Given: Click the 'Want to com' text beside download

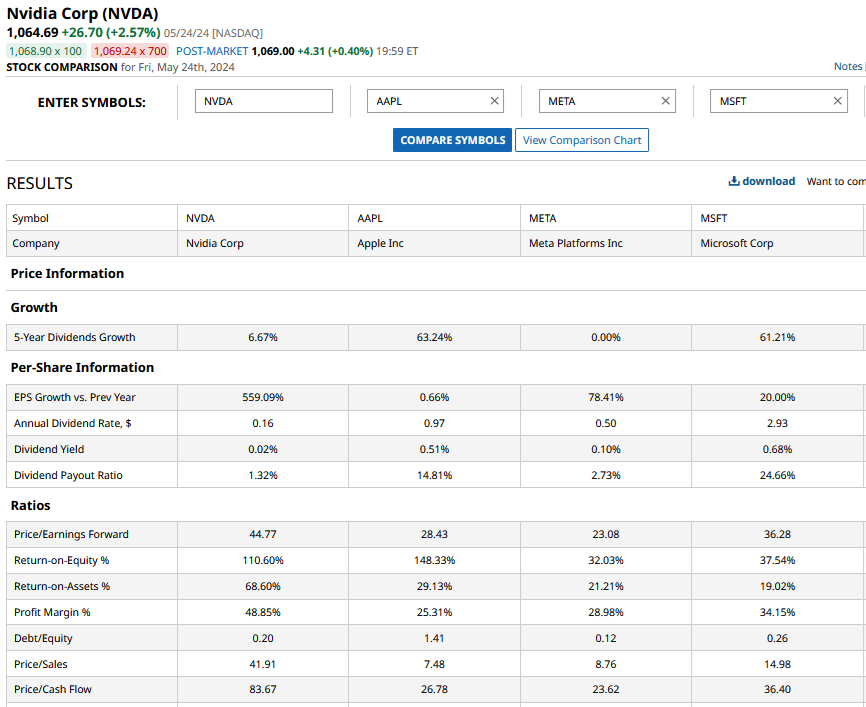Looking at the screenshot, I should pyautogui.click(x=835, y=182).
